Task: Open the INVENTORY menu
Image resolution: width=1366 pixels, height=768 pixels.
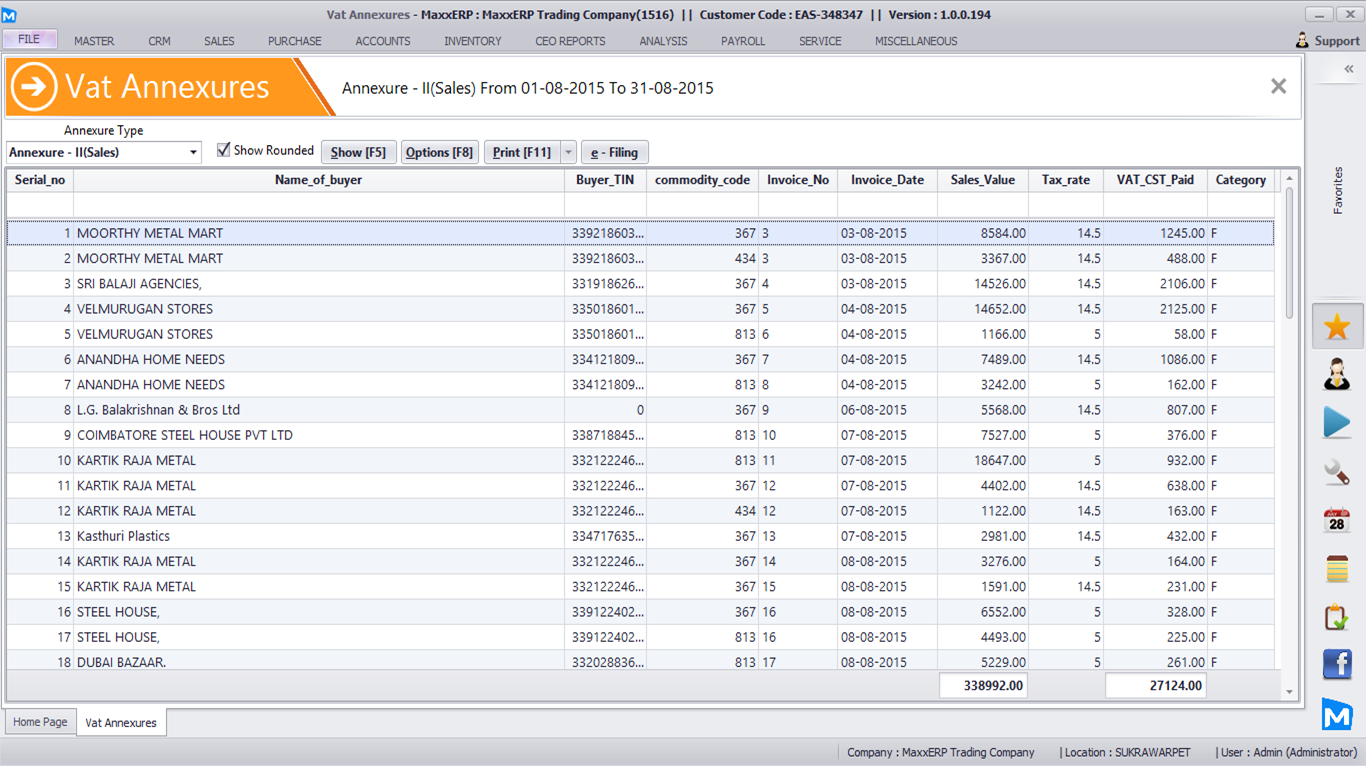Action: (473, 41)
